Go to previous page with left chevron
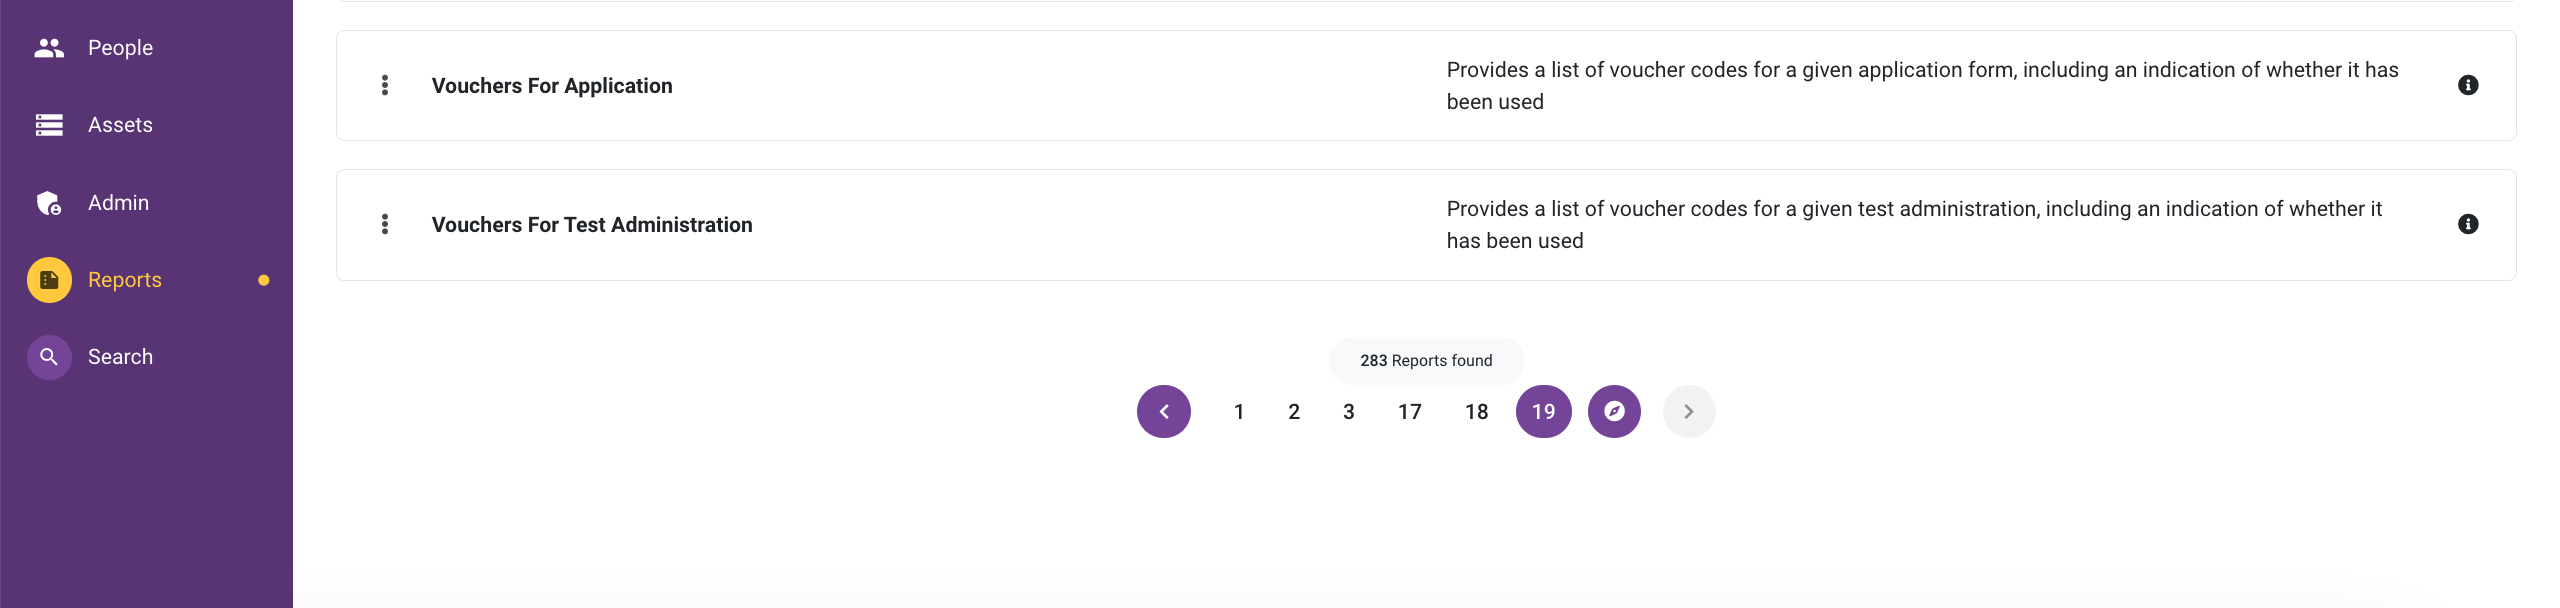 pyautogui.click(x=1164, y=412)
